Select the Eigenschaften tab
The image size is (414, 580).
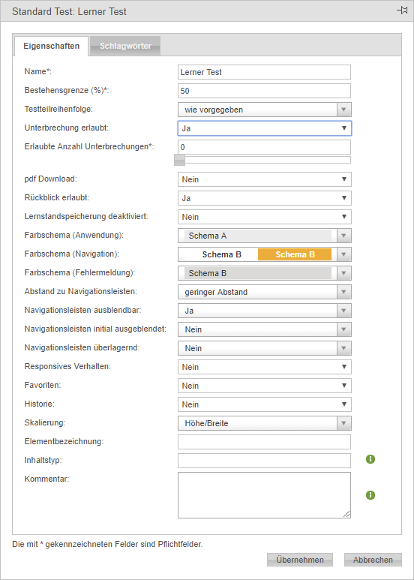[x=51, y=46]
